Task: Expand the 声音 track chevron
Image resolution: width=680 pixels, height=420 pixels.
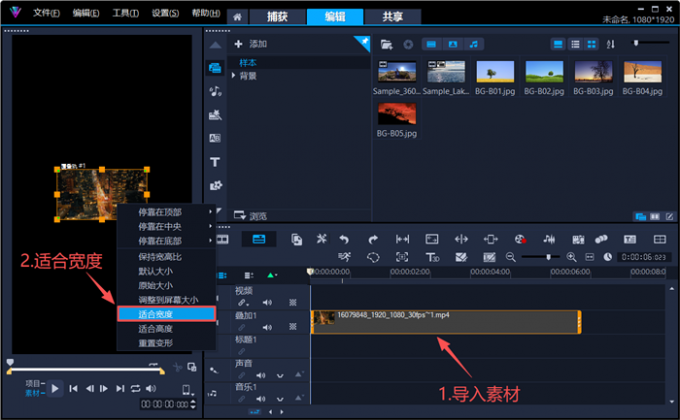Action: [x=280, y=376]
